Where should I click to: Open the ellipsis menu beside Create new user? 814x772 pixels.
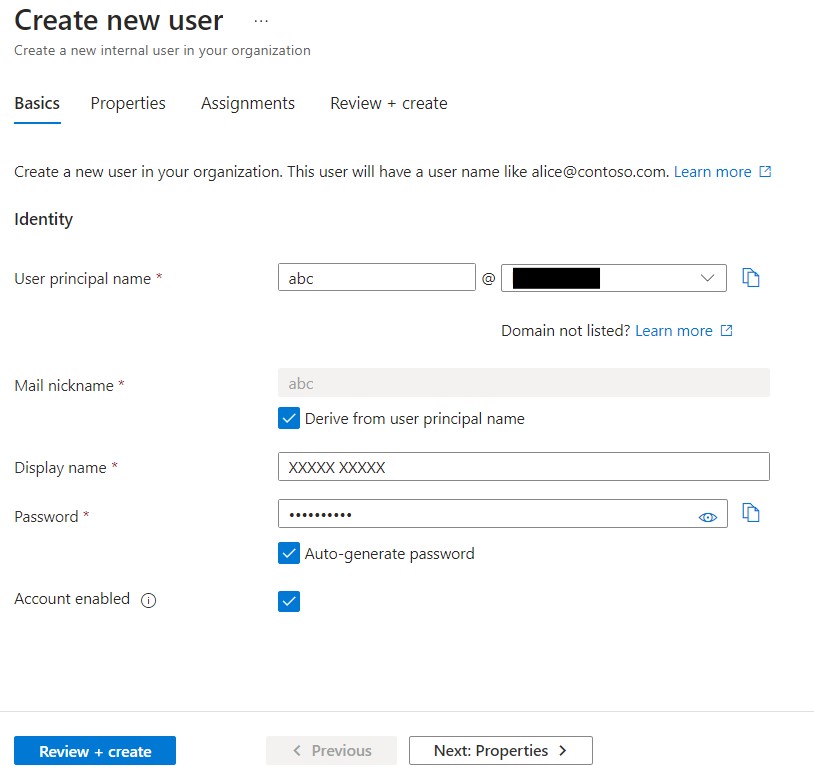coord(261,20)
